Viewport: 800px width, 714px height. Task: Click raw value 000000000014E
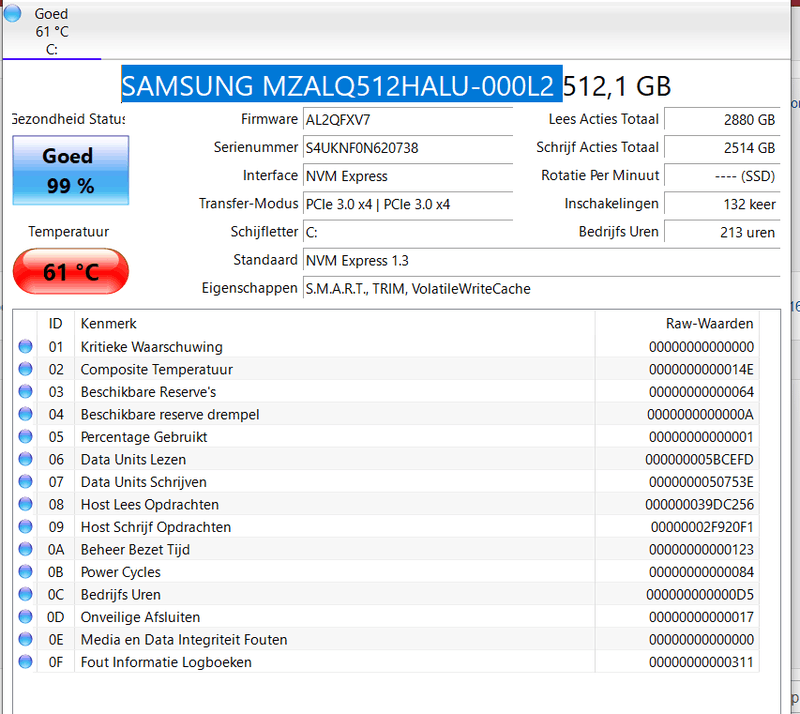coord(701,370)
